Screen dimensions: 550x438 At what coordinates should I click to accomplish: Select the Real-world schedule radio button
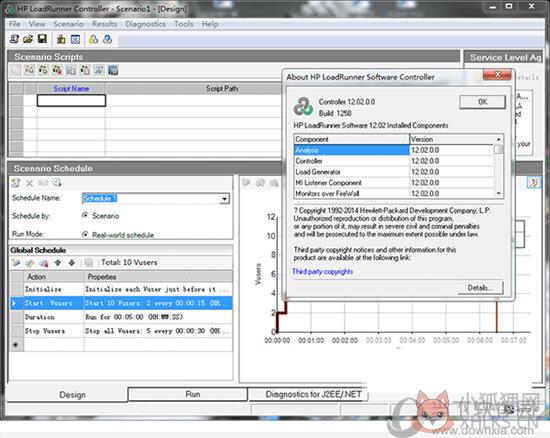pos(85,234)
